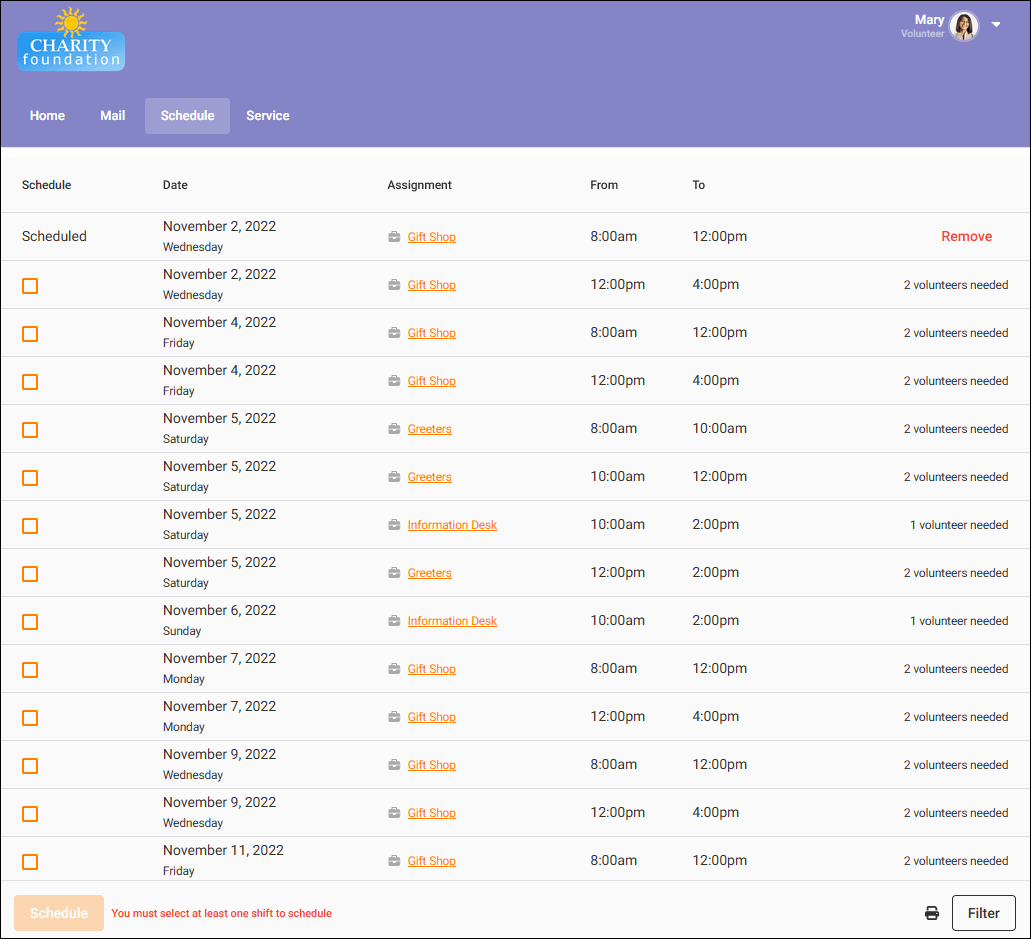1031x939 pixels.
Task: Open the profile dropdown next to Mary
Action: point(996,25)
